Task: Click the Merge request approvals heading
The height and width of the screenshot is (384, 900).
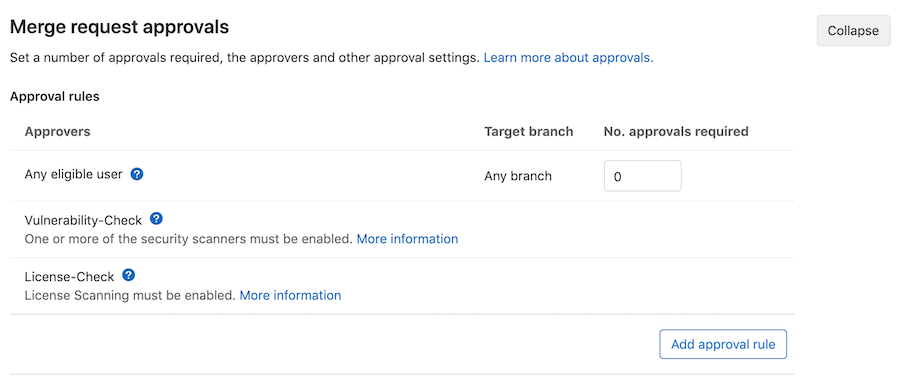Action: [119, 26]
